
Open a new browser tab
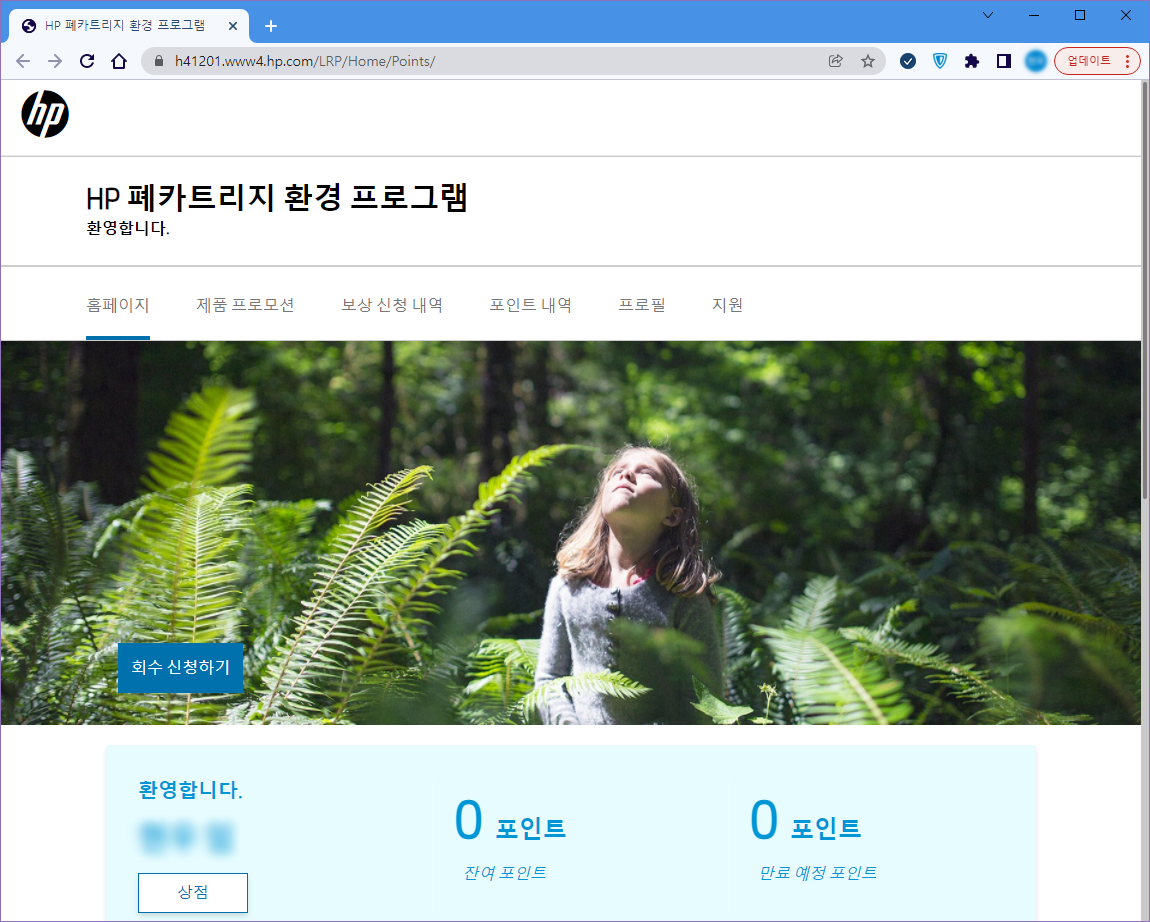coord(271,26)
